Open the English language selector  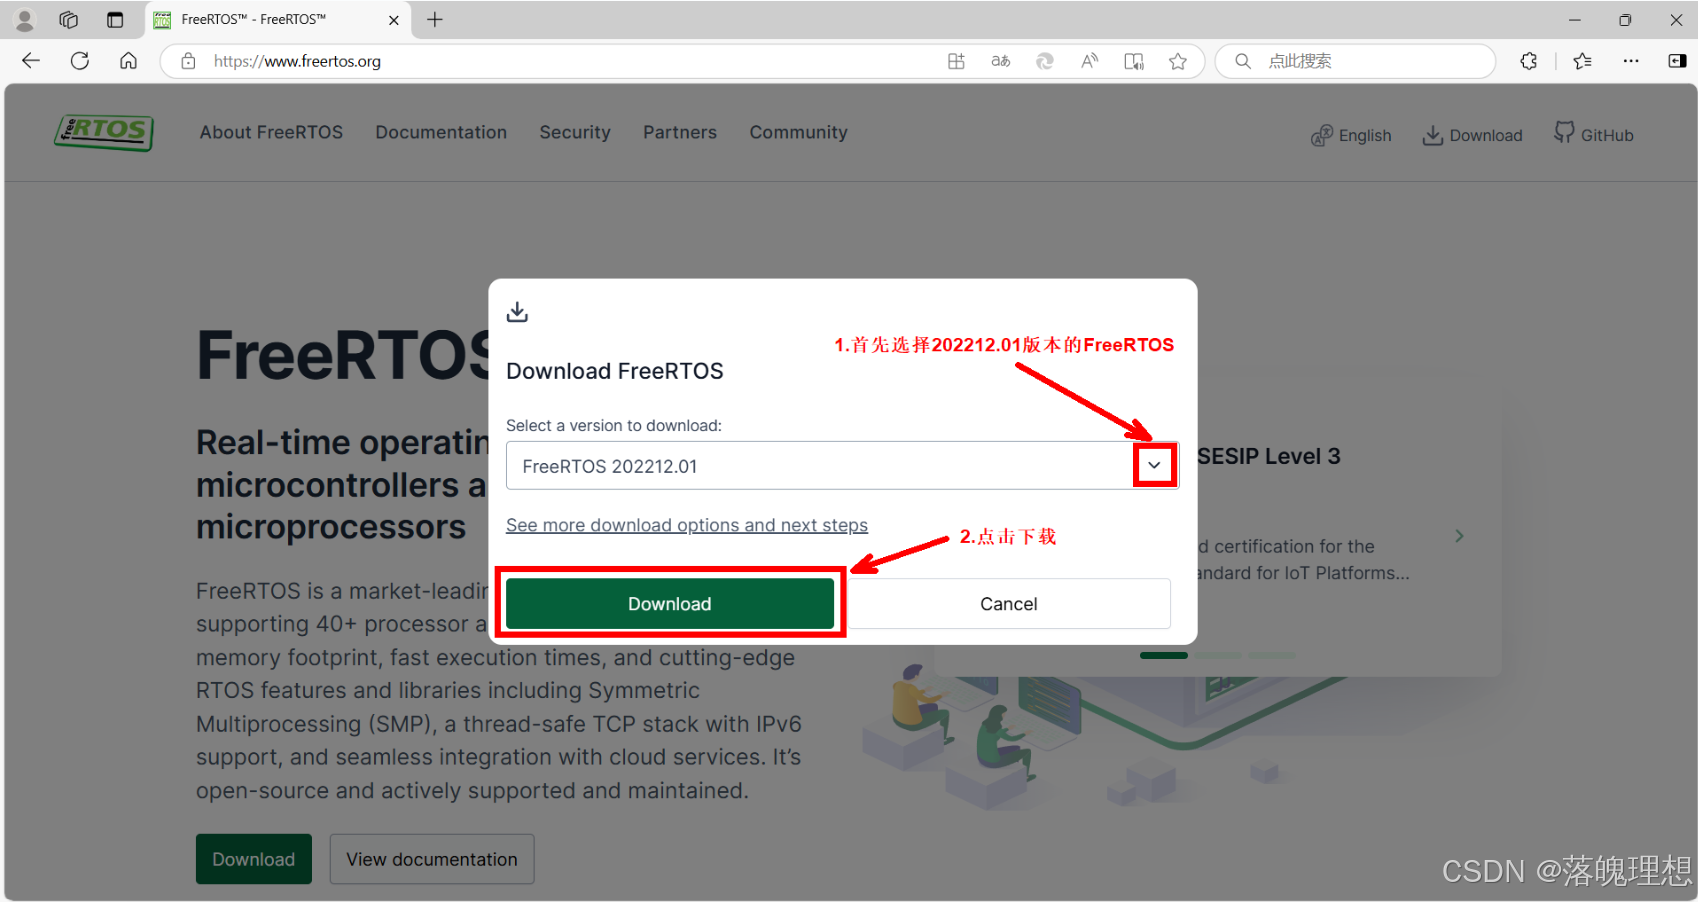(1351, 134)
